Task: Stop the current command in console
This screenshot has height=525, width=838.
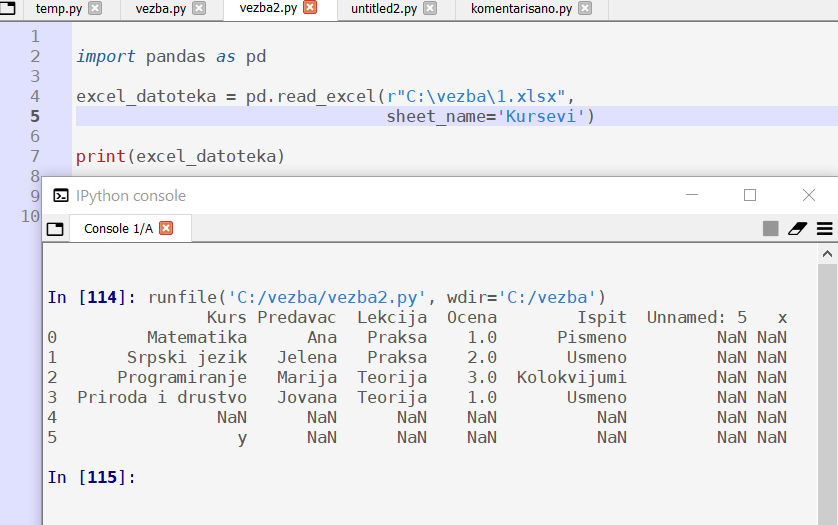Action: pyautogui.click(x=770, y=228)
